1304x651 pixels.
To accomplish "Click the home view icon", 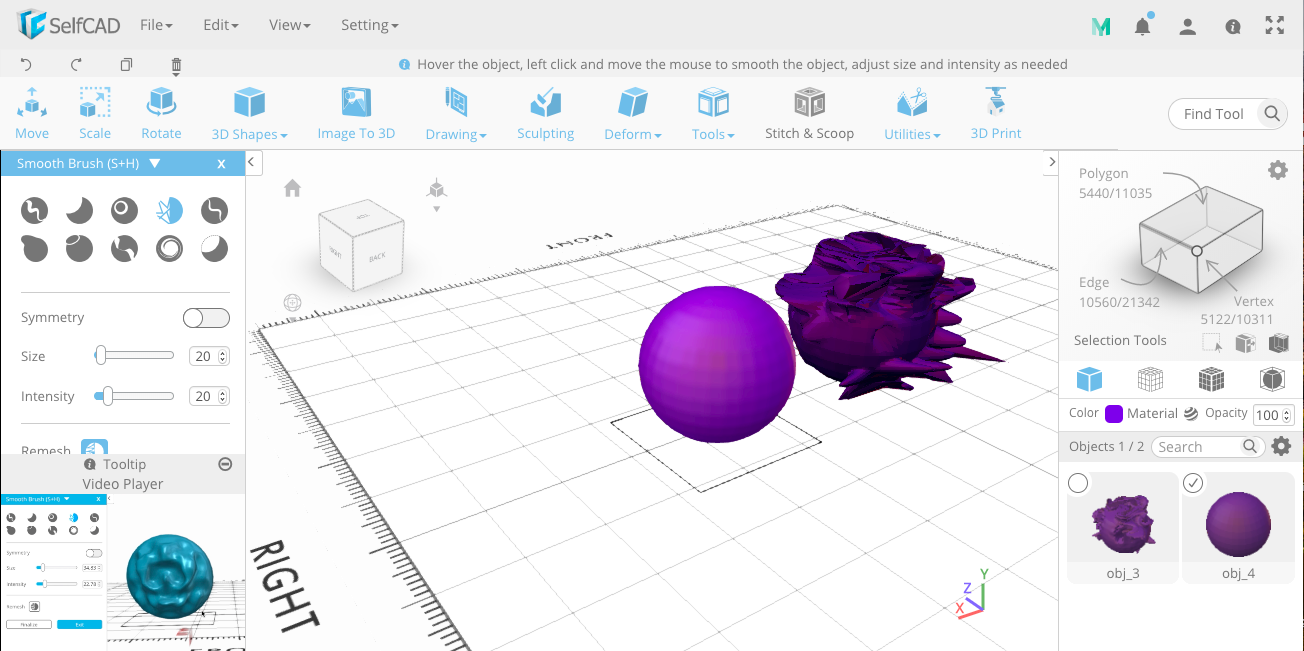I will pos(292,188).
